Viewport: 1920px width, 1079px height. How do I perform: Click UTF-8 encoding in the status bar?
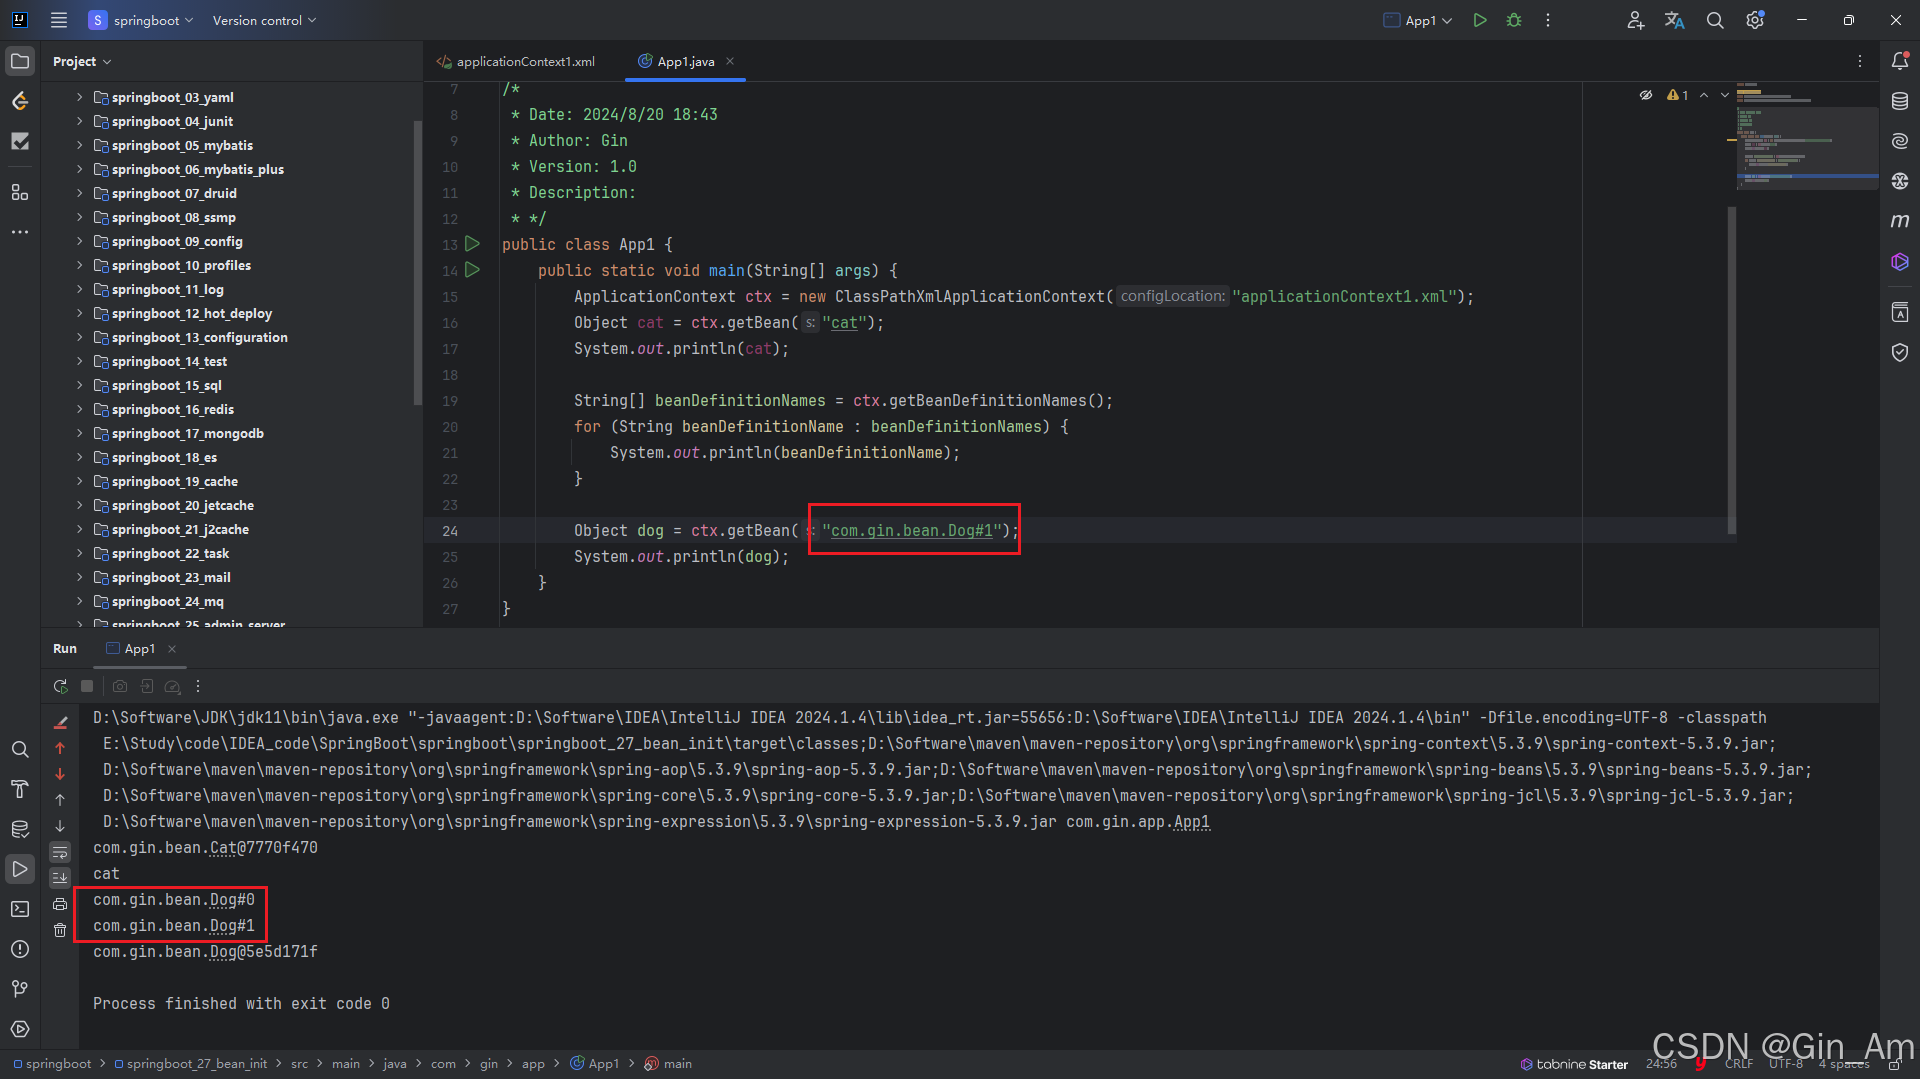pyautogui.click(x=1786, y=1064)
